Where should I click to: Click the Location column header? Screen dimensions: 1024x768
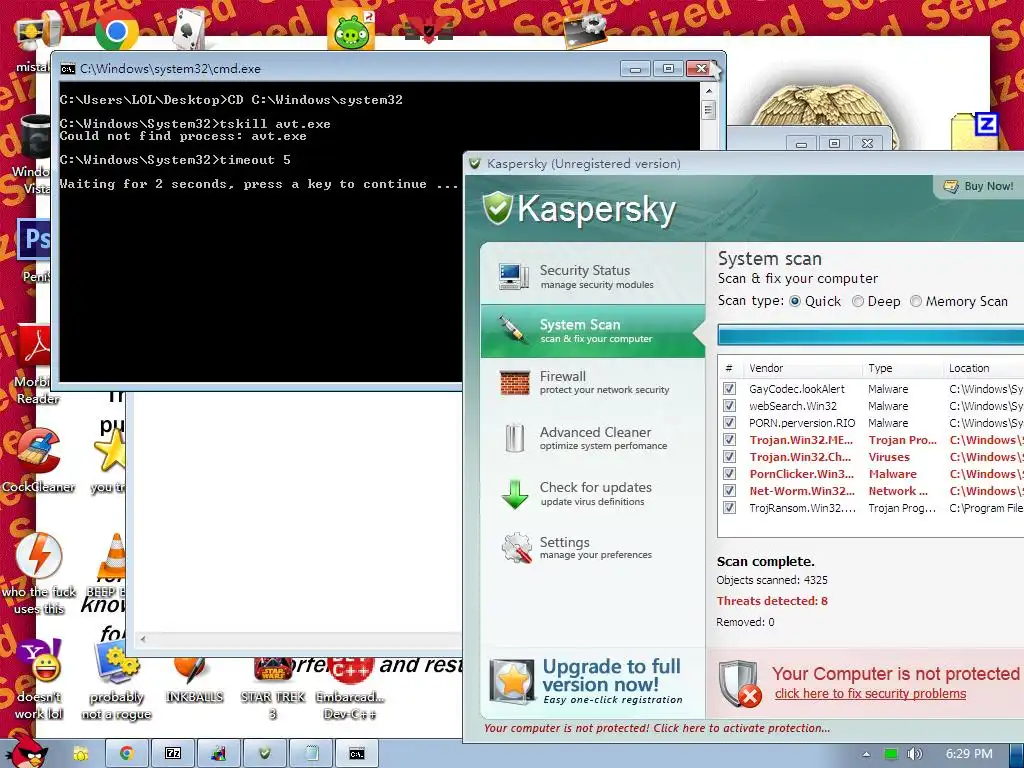tap(984, 368)
